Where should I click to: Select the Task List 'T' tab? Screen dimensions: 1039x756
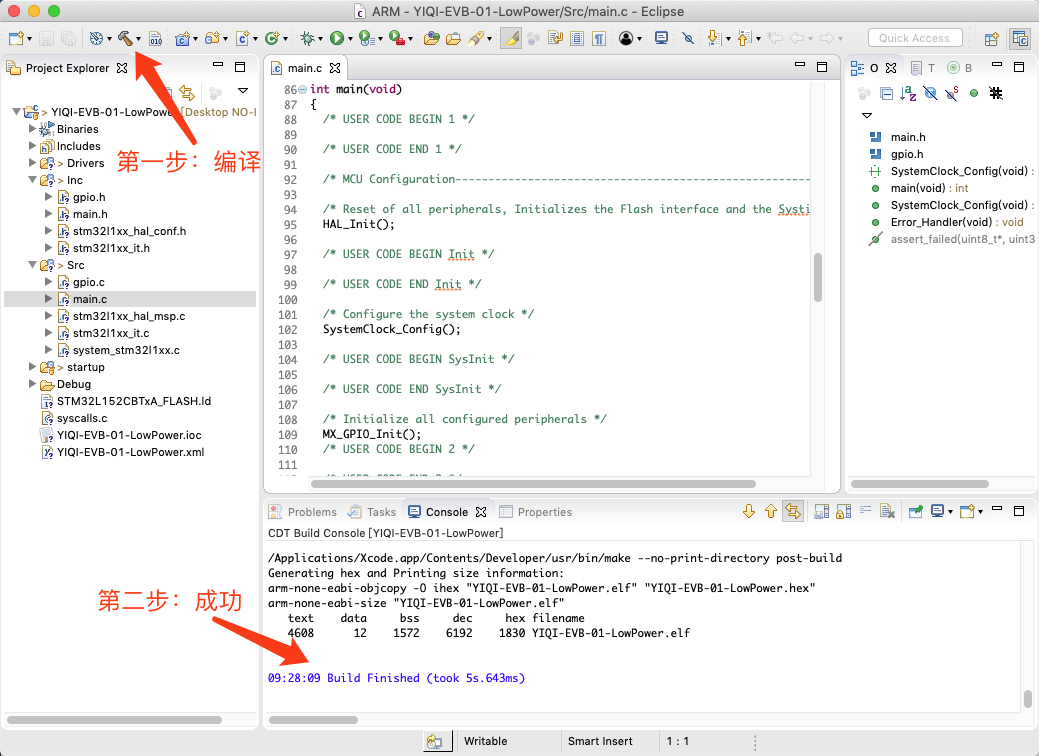(x=923, y=68)
